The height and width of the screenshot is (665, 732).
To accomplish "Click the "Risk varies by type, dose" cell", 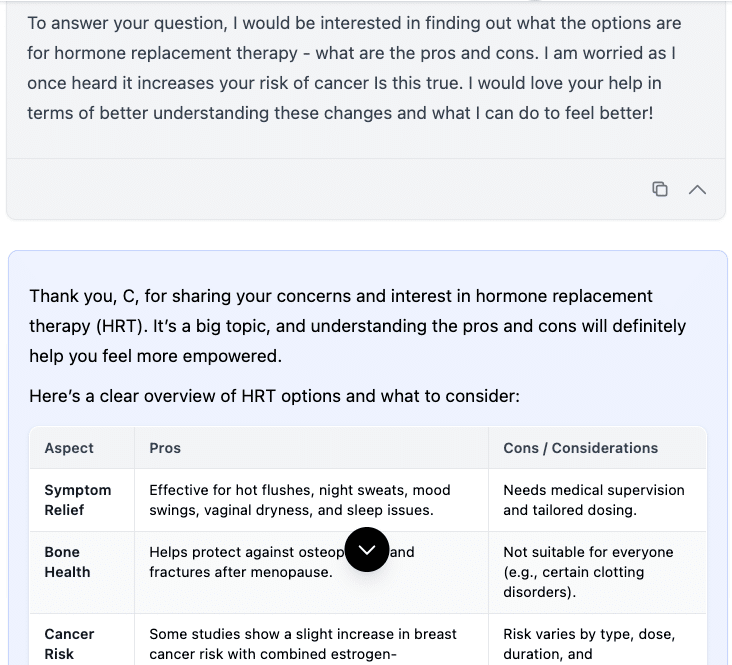I will pos(588,644).
